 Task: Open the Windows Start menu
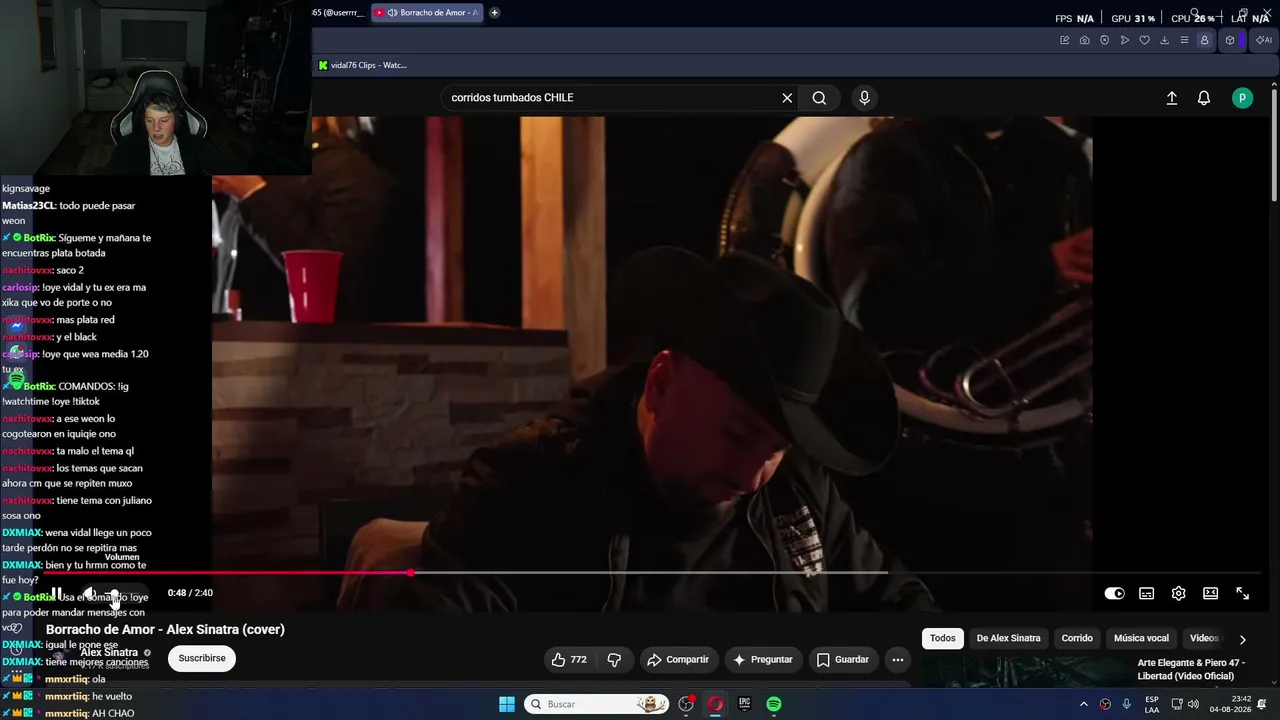507,704
